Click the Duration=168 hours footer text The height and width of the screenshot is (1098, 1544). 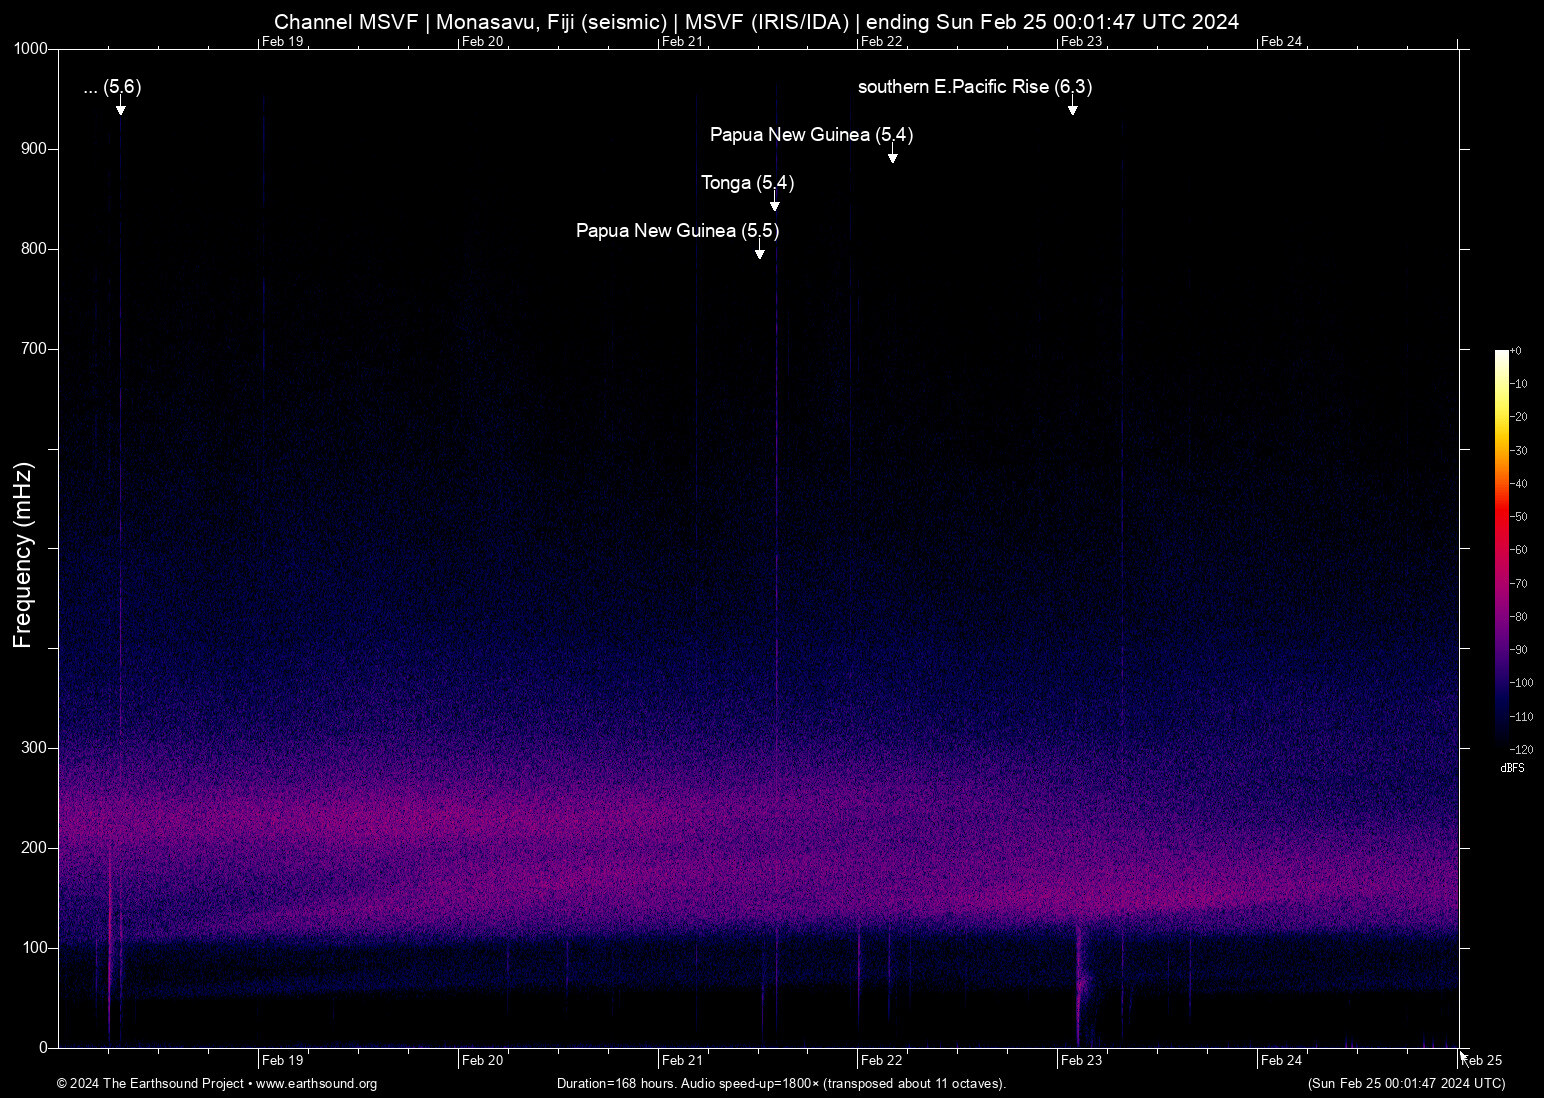[x=781, y=1084]
